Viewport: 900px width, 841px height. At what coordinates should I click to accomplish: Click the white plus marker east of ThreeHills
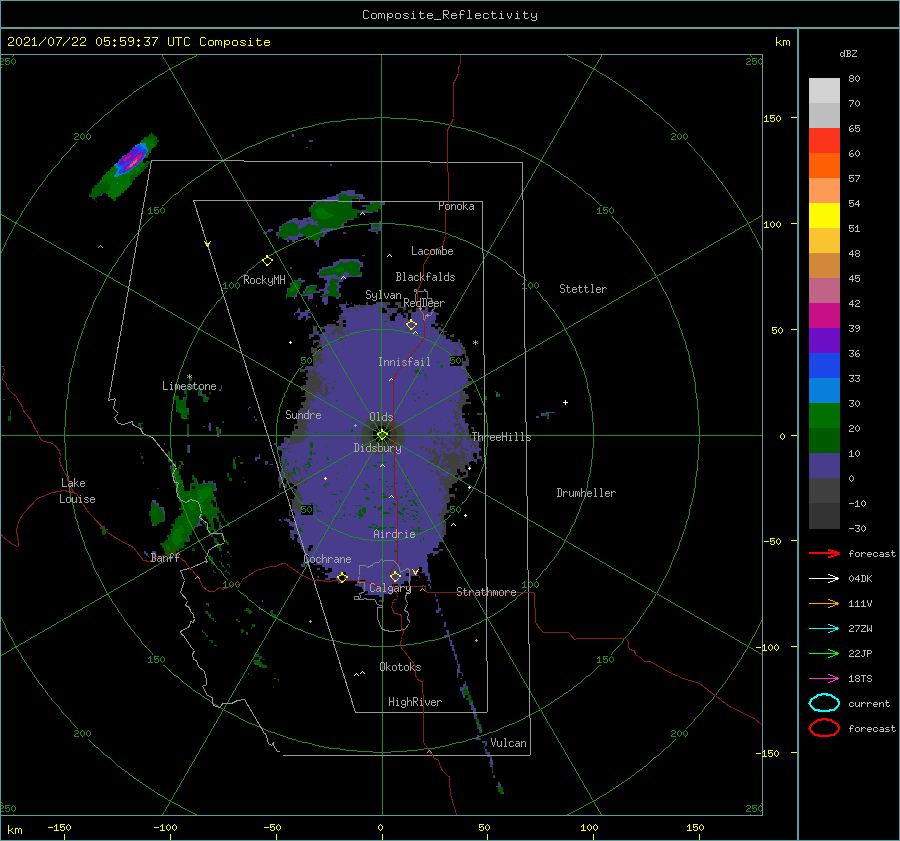pyautogui.click(x=565, y=402)
